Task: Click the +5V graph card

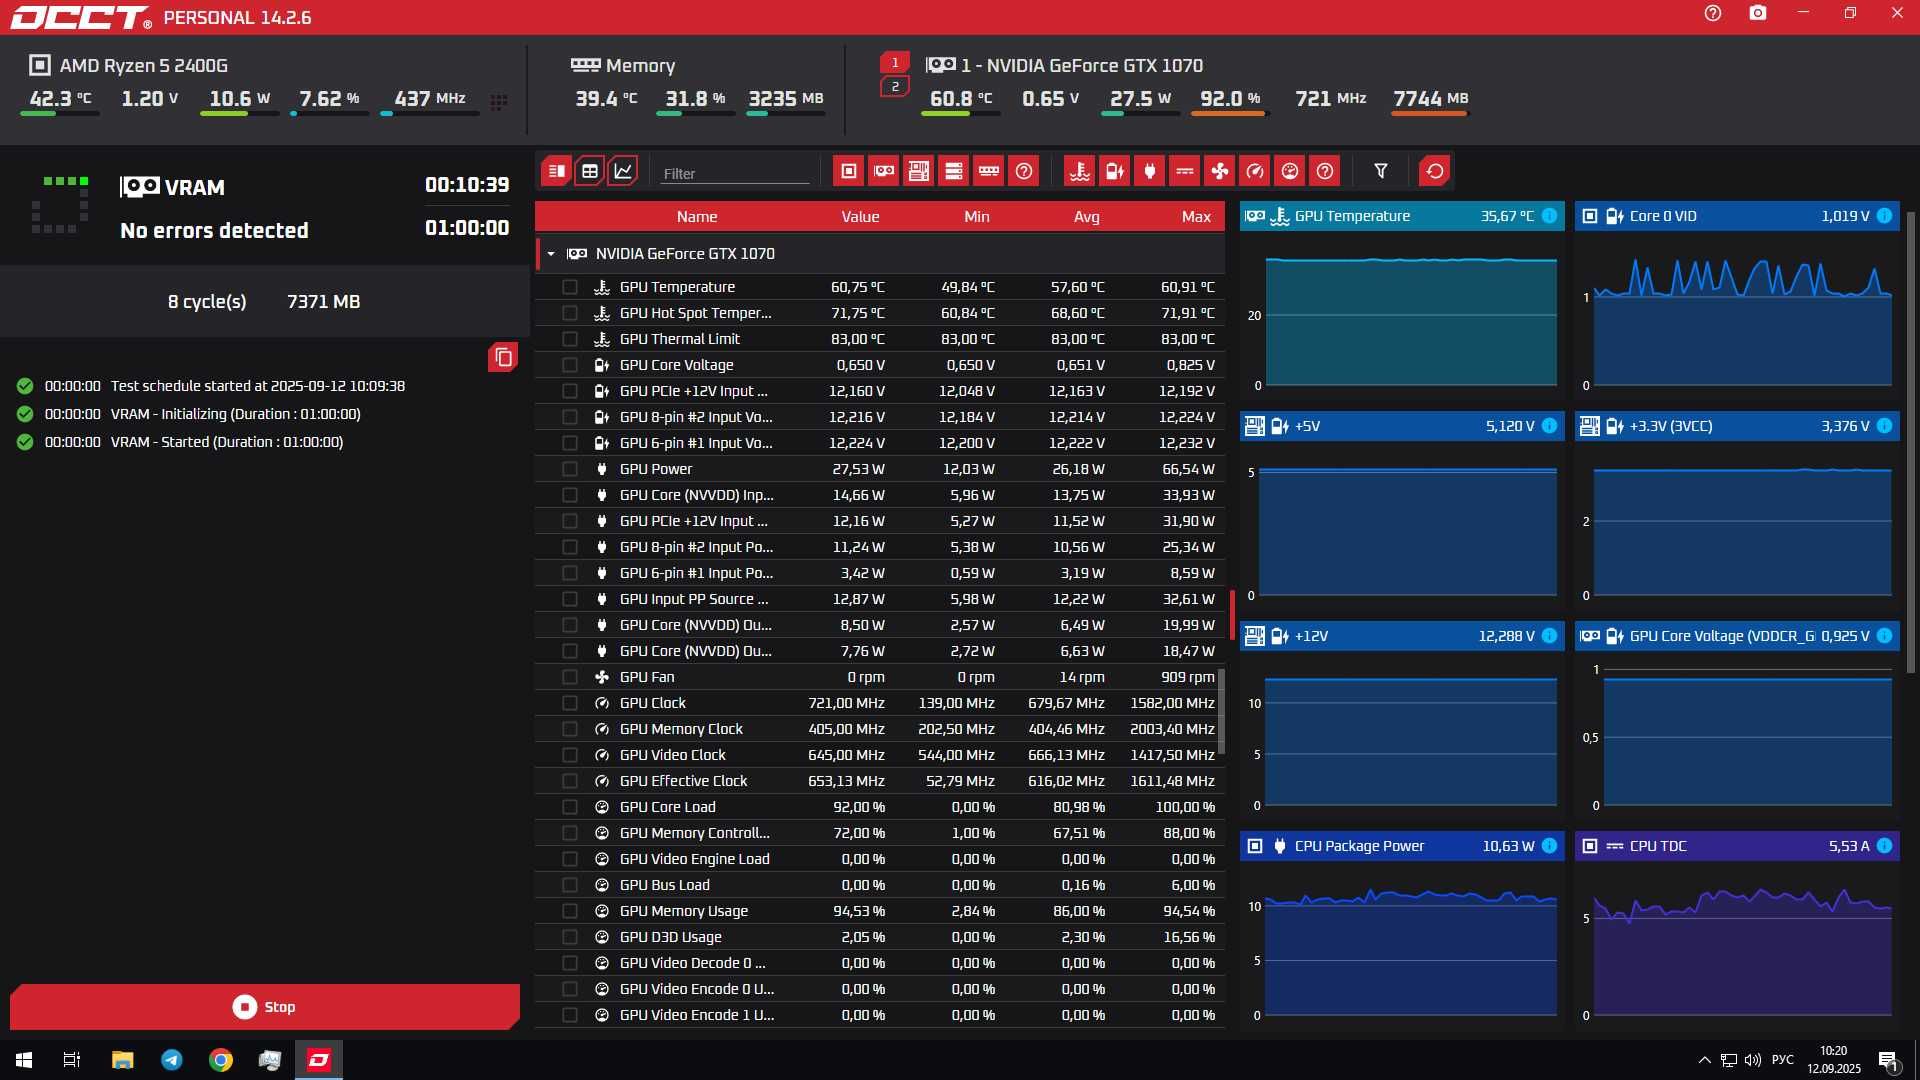Action: point(1402,510)
